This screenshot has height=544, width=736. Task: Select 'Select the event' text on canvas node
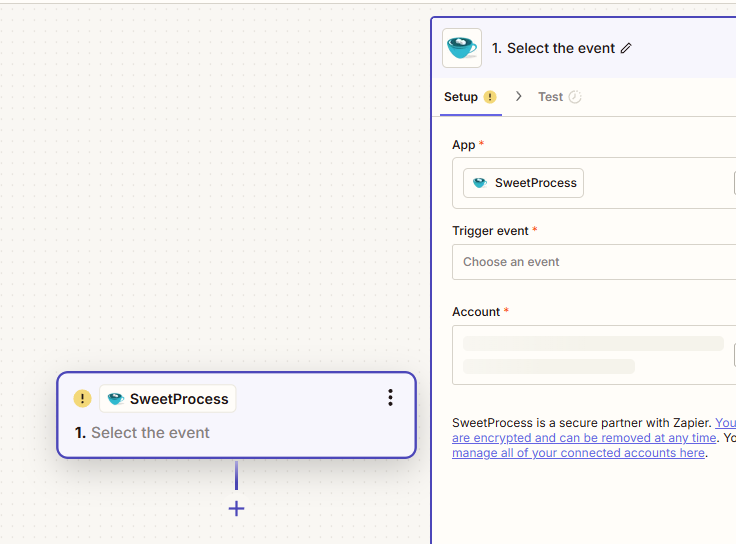pyautogui.click(x=150, y=433)
